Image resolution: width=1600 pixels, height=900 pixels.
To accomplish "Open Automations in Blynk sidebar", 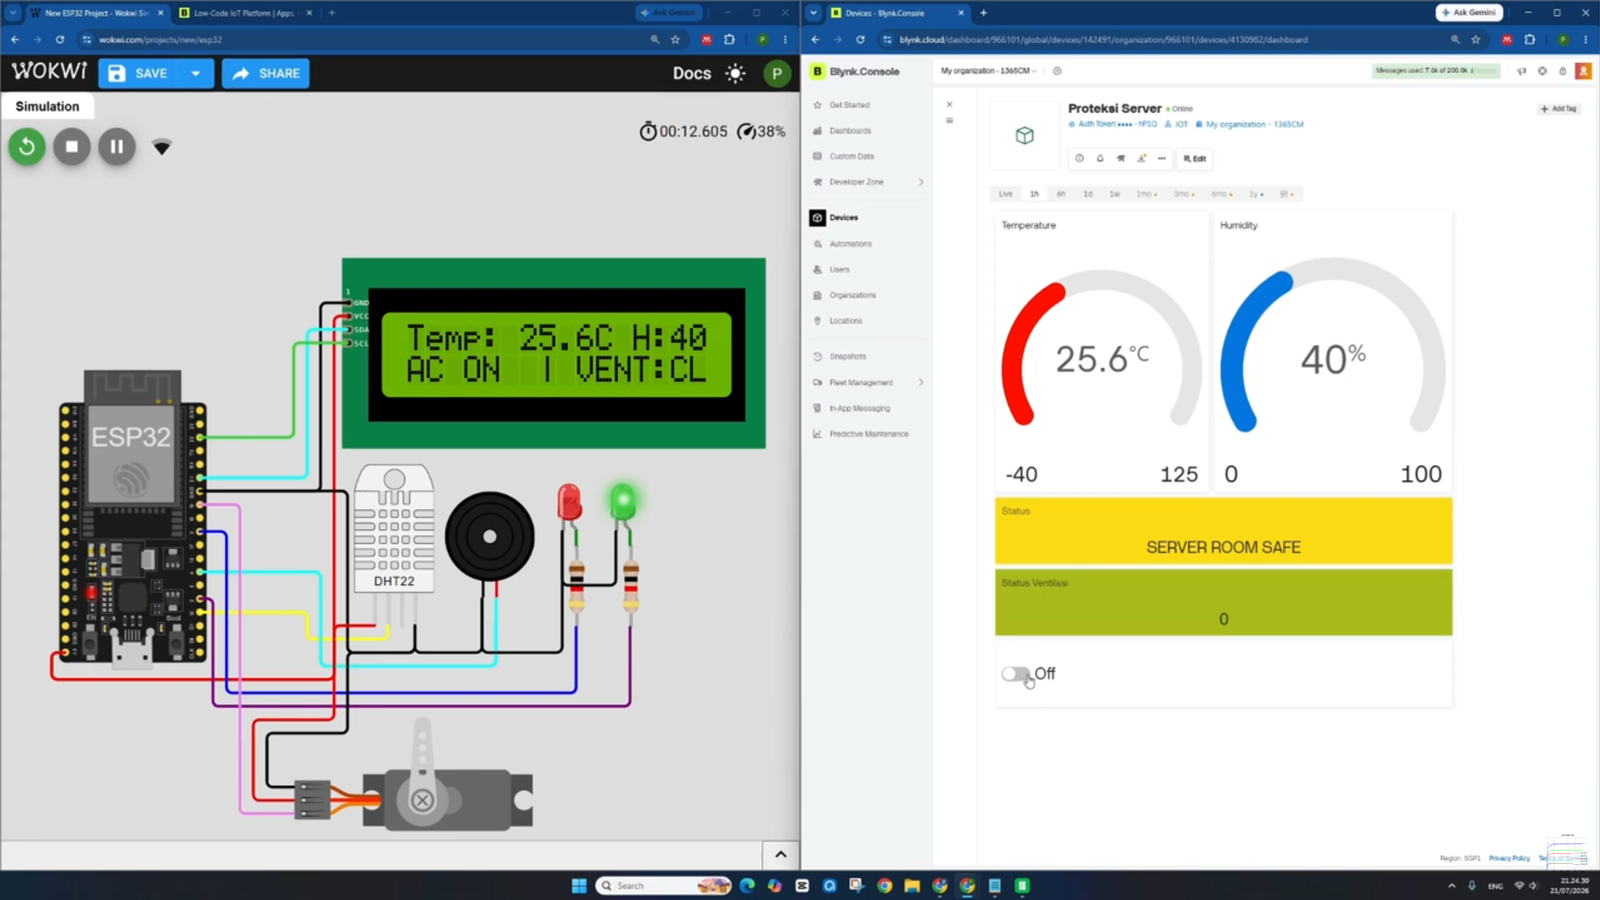I will [x=850, y=244].
